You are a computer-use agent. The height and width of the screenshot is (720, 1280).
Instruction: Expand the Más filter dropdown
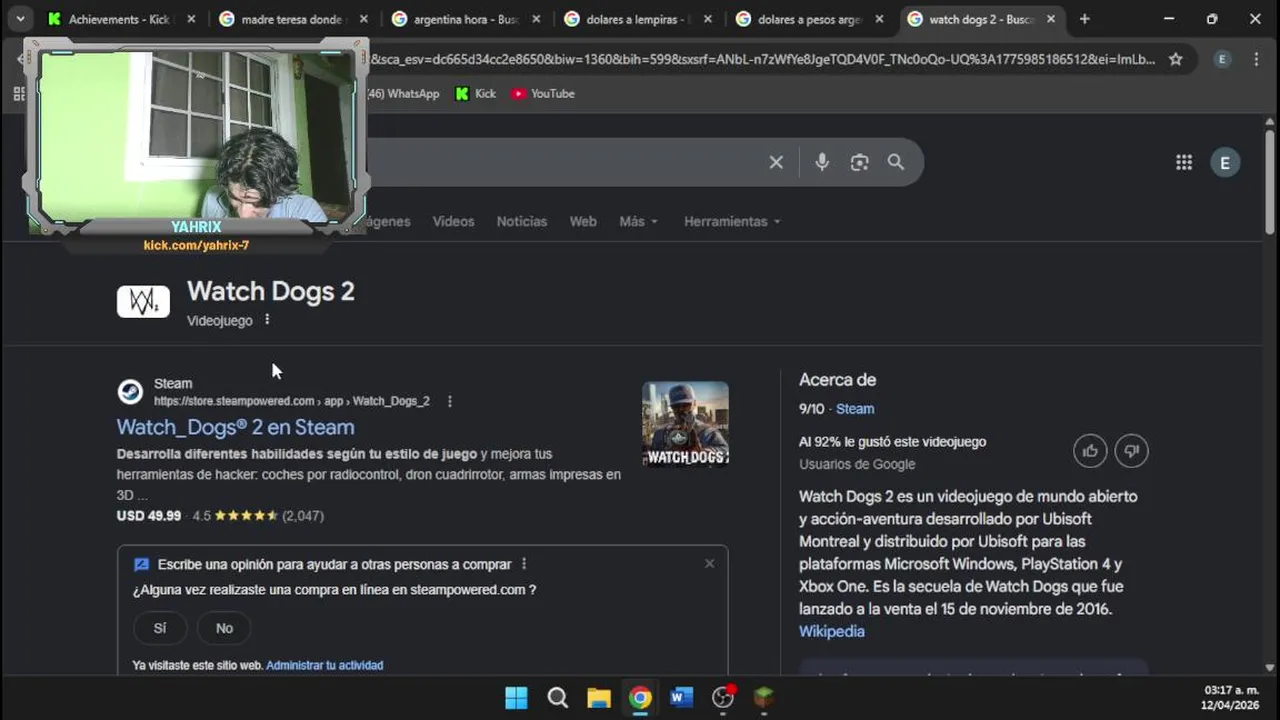[638, 221]
